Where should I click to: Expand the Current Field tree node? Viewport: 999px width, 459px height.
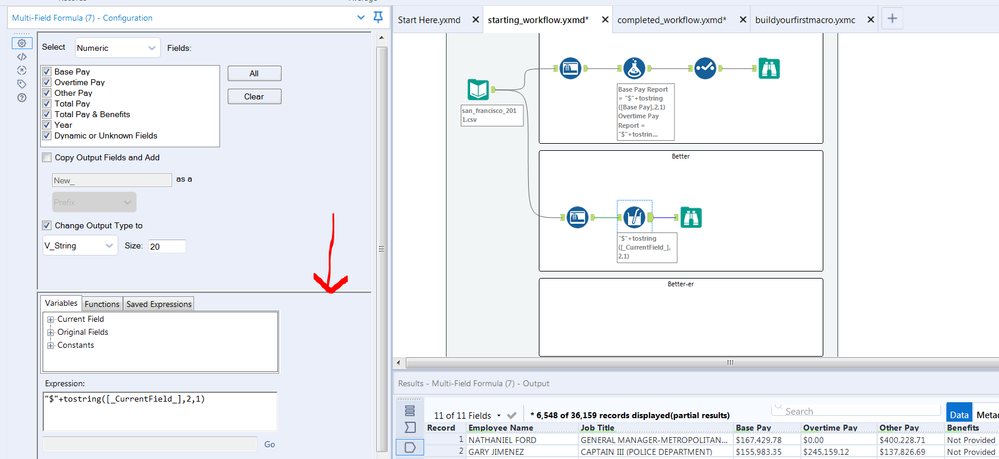pyautogui.click(x=50, y=319)
